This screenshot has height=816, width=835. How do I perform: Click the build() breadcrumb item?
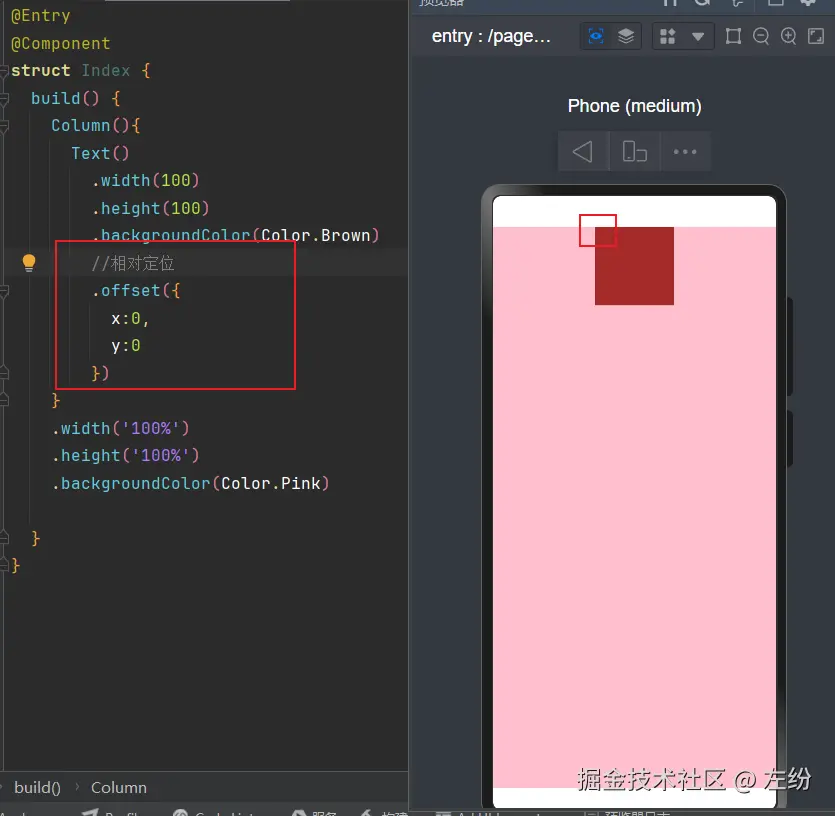click(x=37, y=788)
